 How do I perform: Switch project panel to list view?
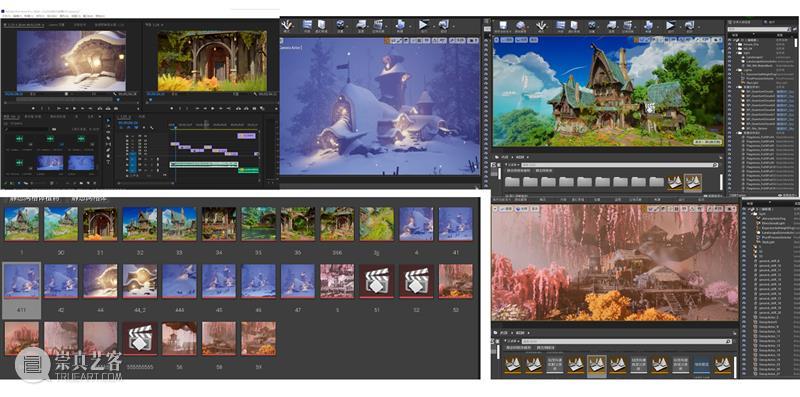12,183
